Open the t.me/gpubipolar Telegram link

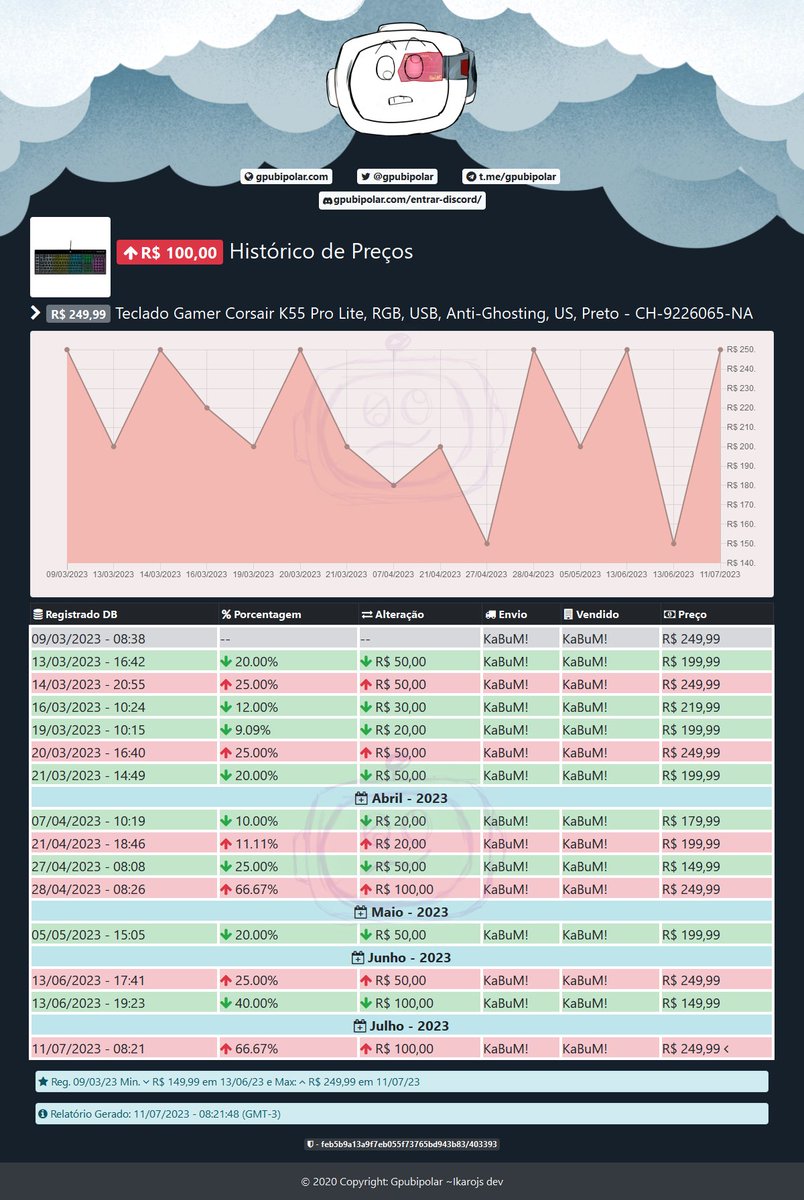tap(510, 176)
